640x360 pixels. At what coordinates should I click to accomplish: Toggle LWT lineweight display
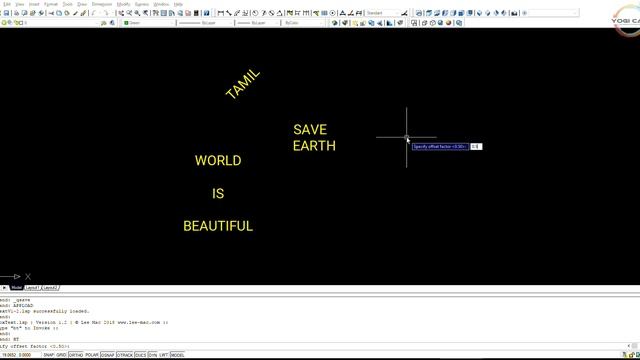click(x=164, y=355)
